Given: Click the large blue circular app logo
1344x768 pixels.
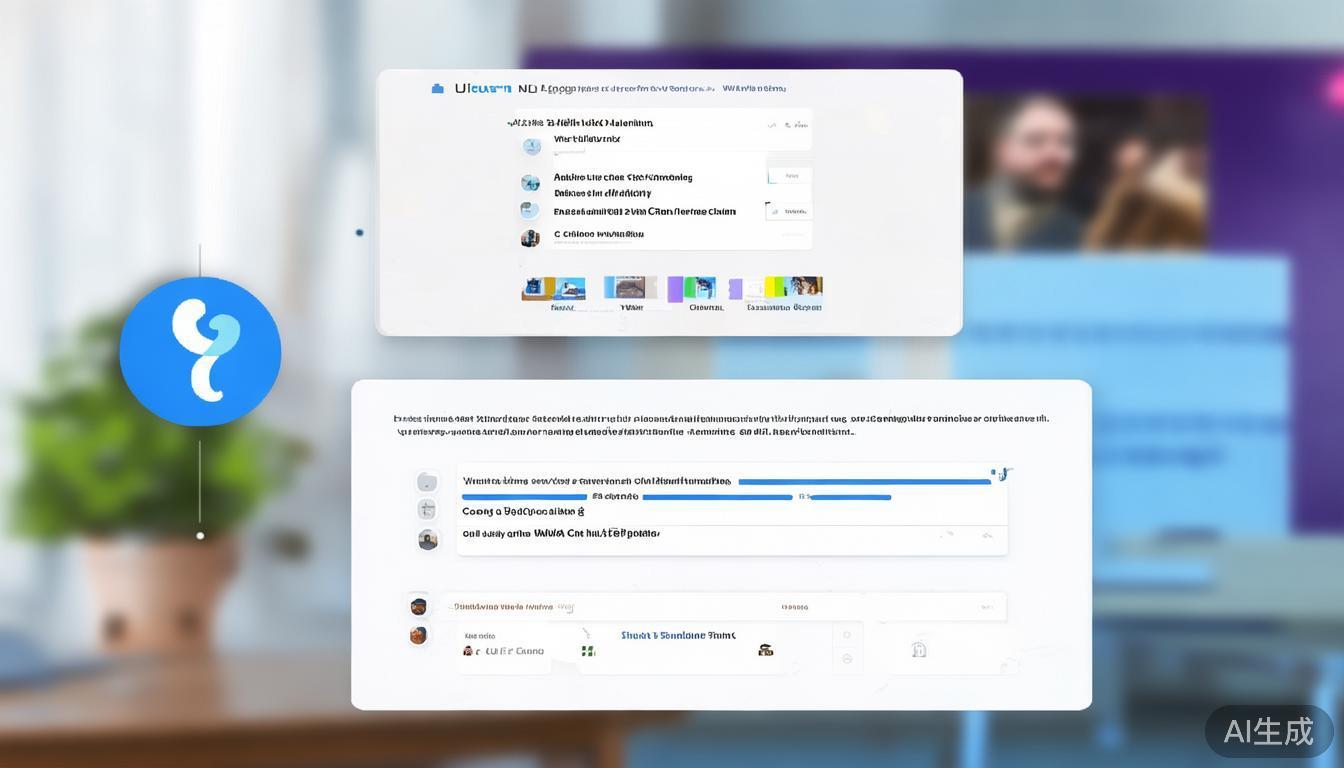Looking at the screenshot, I should pos(200,352).
